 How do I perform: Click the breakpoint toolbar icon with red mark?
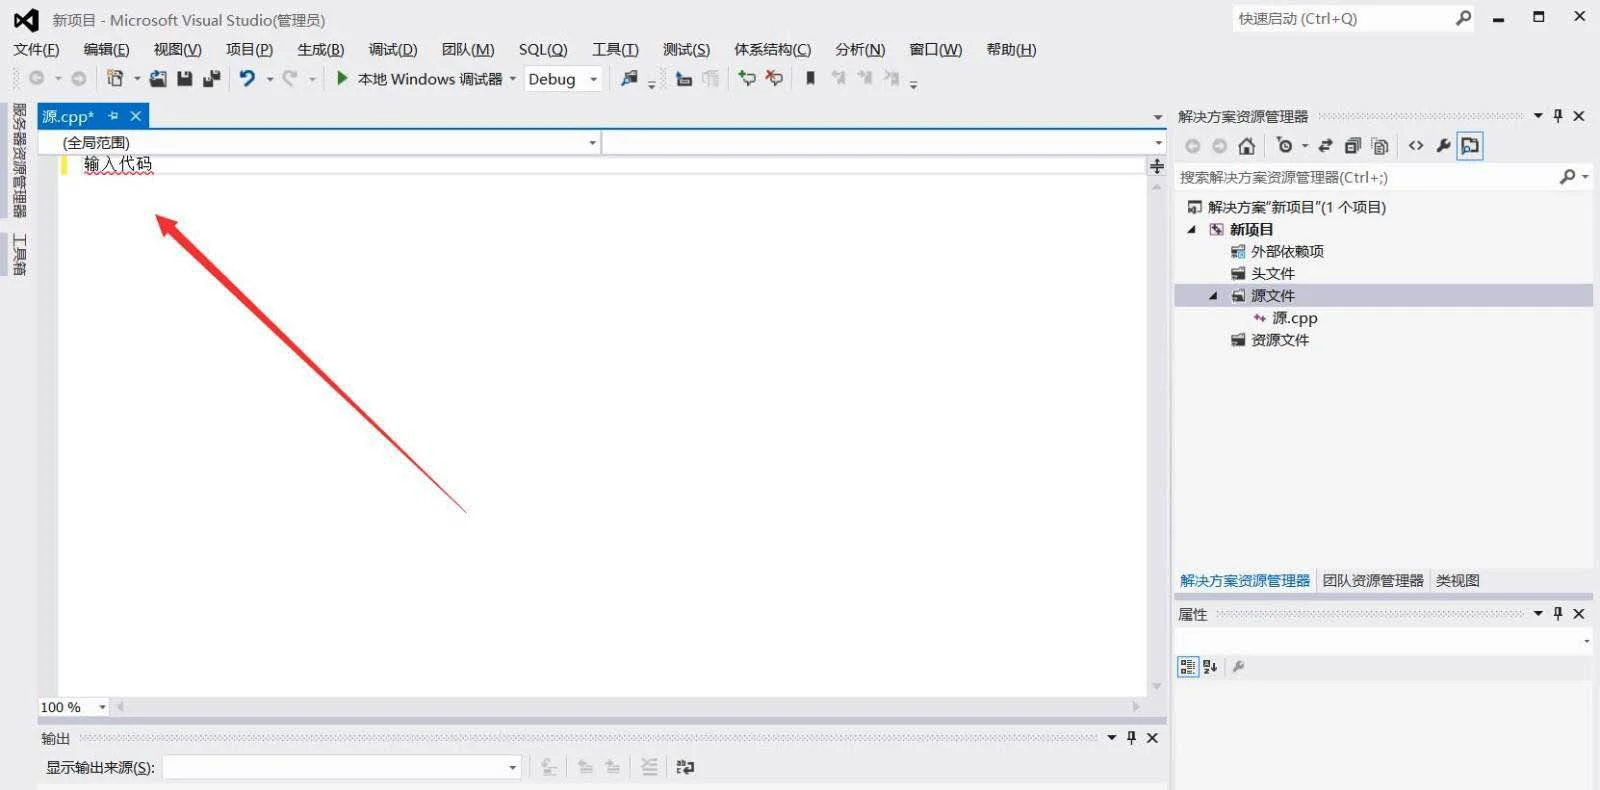[x=774, y=78]
